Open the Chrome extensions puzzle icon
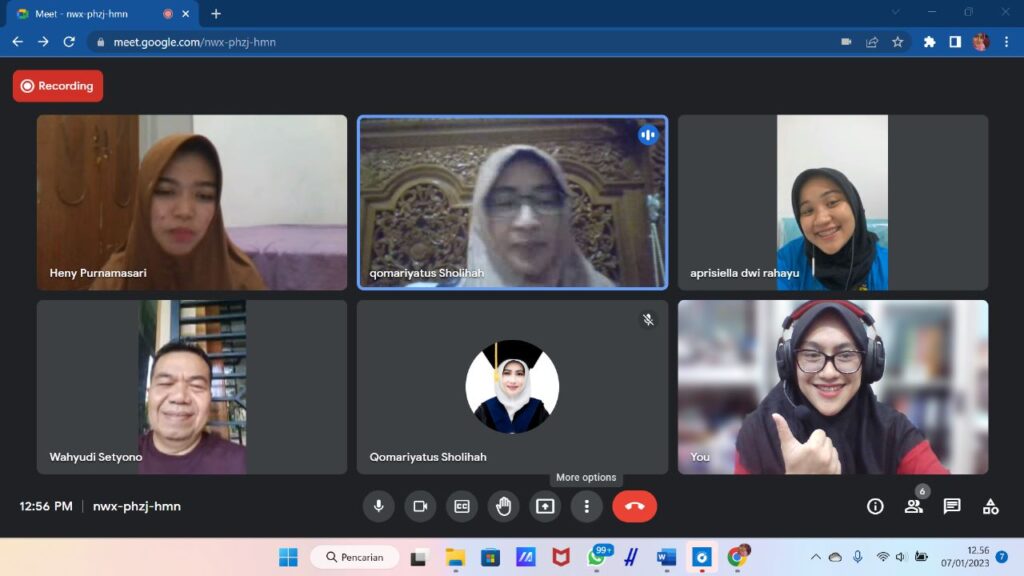The height and width of the screenshot is (576, 1024). click(x=929, y=42)
